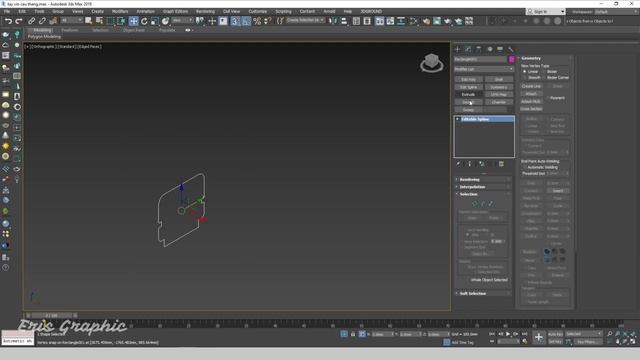Activate the Select and Move tool
The width and height of the screenshot is (640, 360).
click(x=133, y=21)
